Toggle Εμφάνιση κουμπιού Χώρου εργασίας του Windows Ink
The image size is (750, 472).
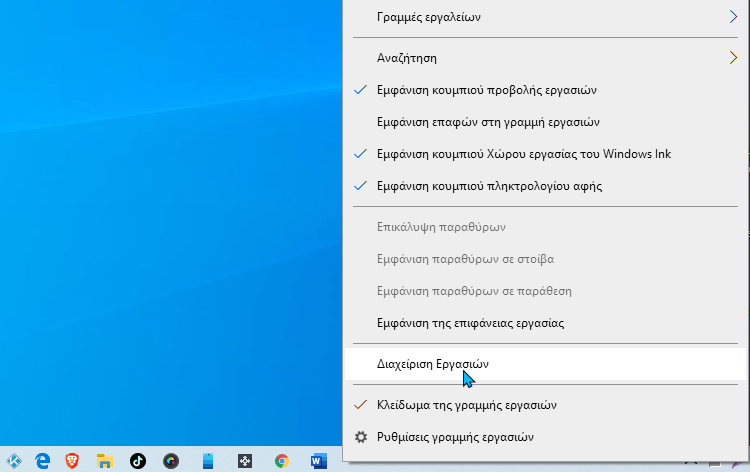click(545, 154)
